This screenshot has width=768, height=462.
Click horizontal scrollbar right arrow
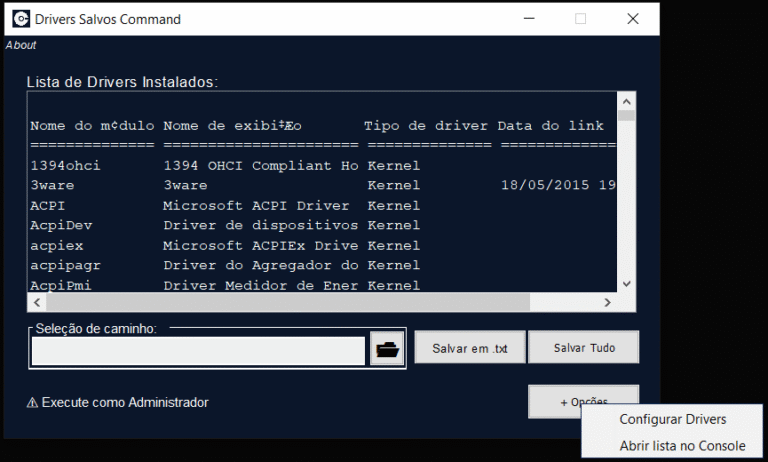(607, 302)
